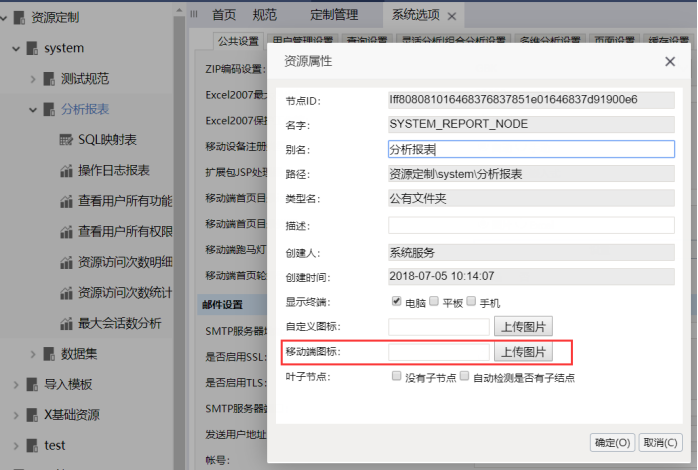Click the 资源访问次数统计 chart icon
Viewport: 698px width, 470px height.
[x=66, y=293]
